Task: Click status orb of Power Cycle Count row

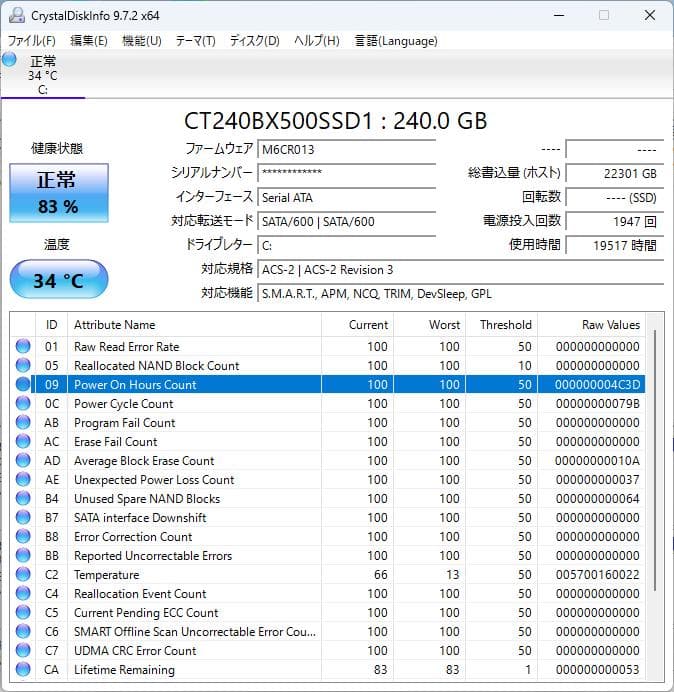Action: (x=23, y=403)
